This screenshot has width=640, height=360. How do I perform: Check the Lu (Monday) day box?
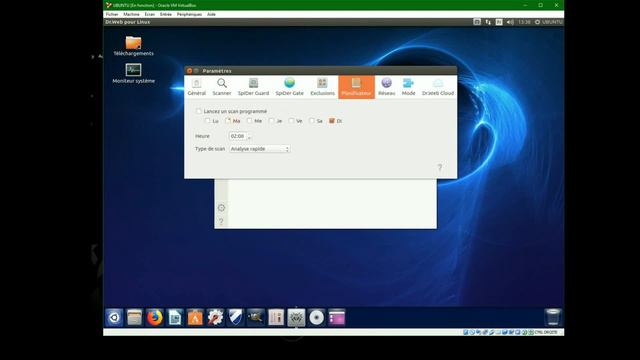(207, 121)
